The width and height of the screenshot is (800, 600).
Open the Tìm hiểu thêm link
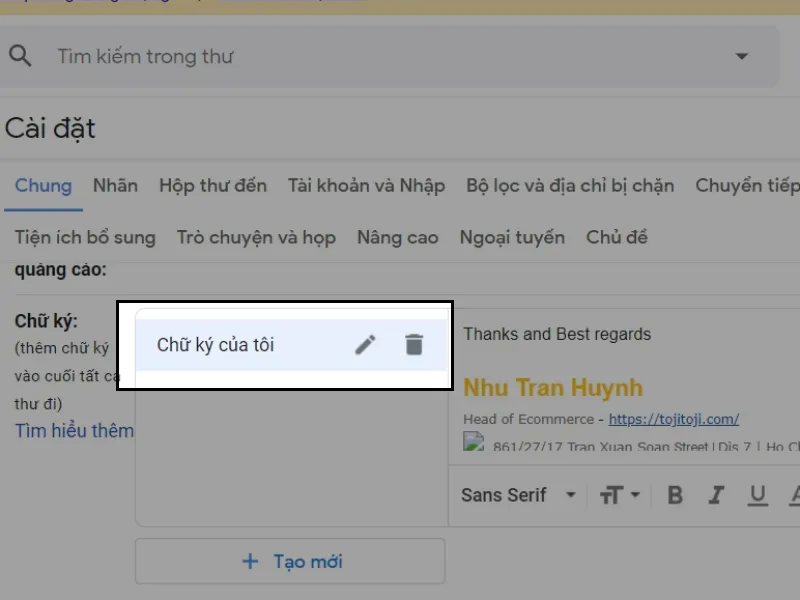(x=74, y=430)
